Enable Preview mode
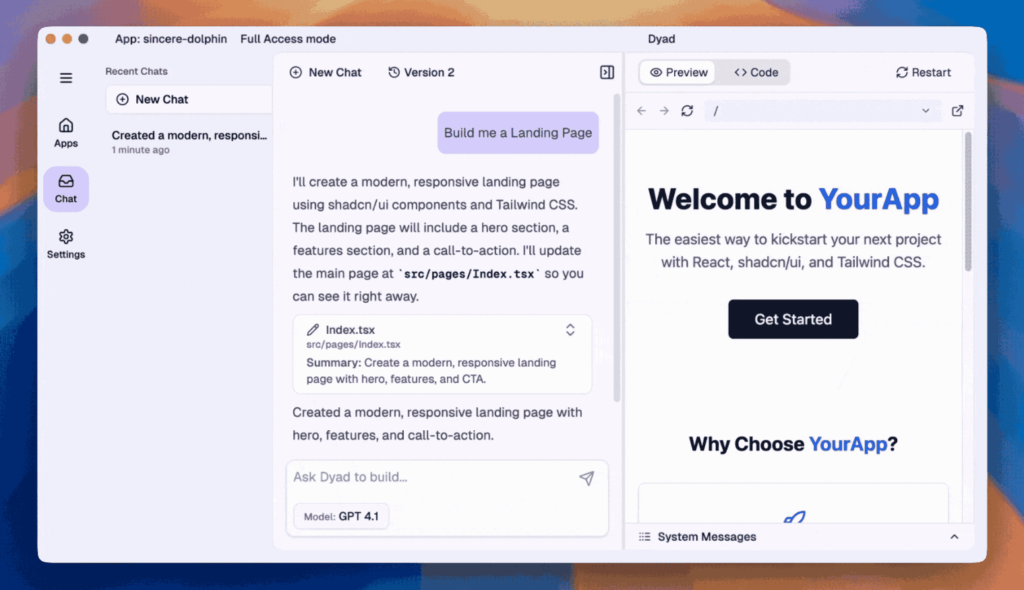This screenshot has height=590, width=1024. point(677,72)
